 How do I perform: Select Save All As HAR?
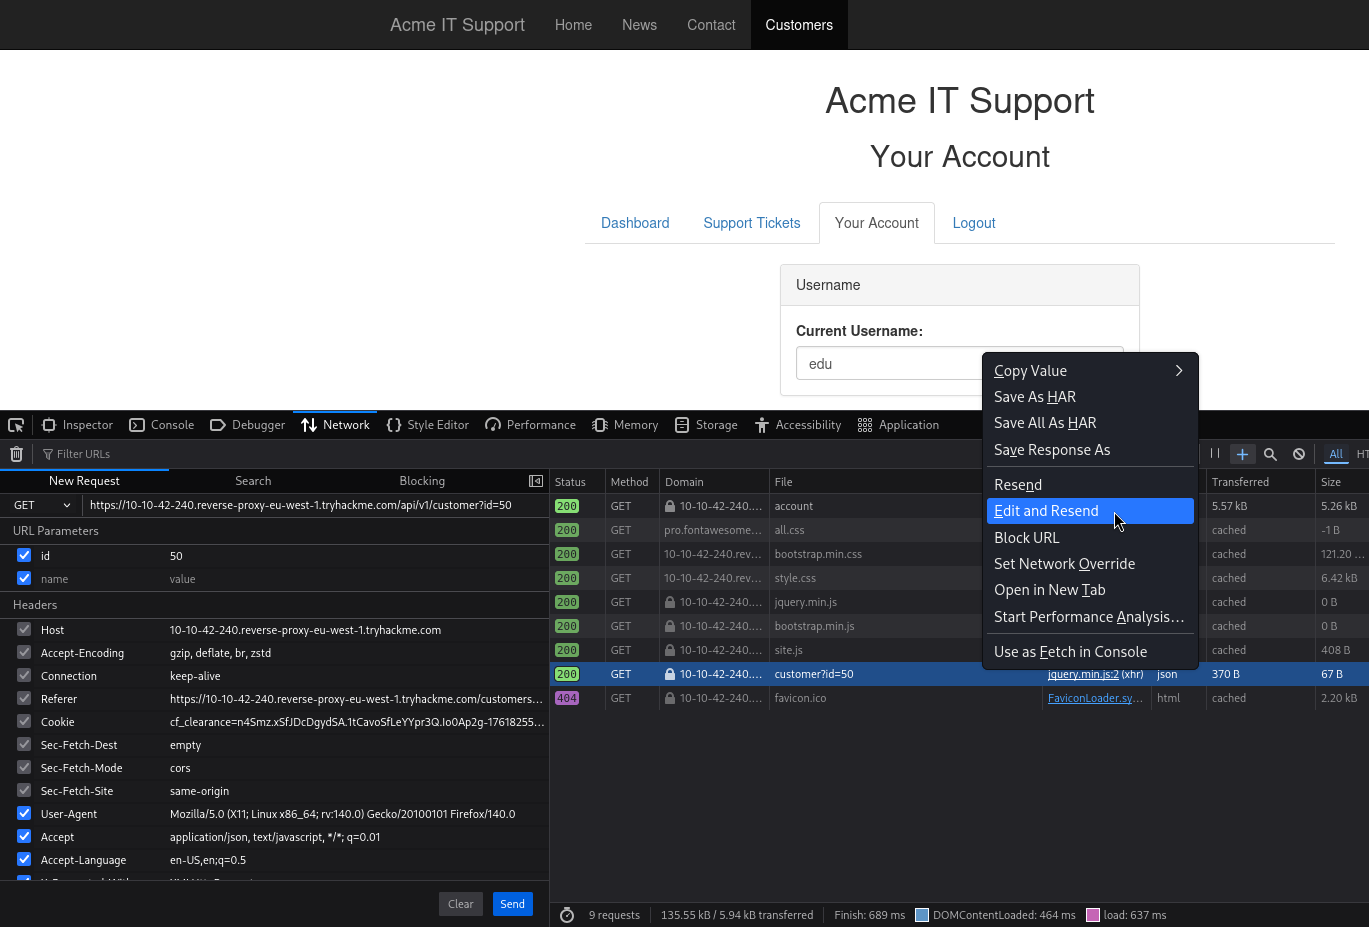1090,423
